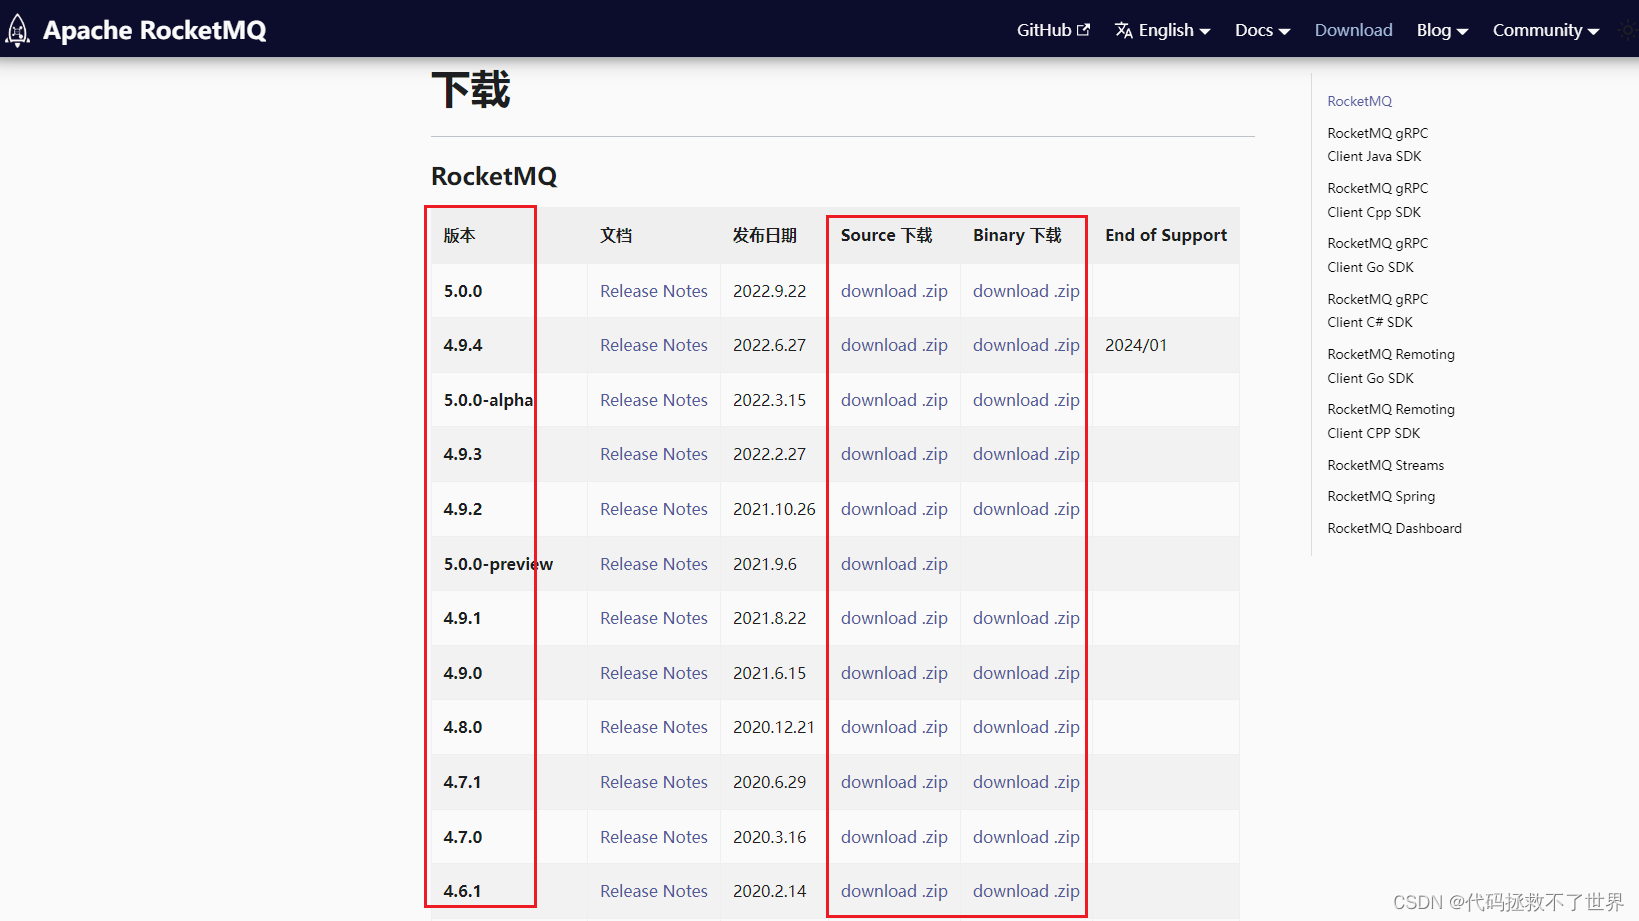Download binary zip for version 4.6.1
Image resolution: width=1639 pixels, height=921 pixels.
point(1026,891)
